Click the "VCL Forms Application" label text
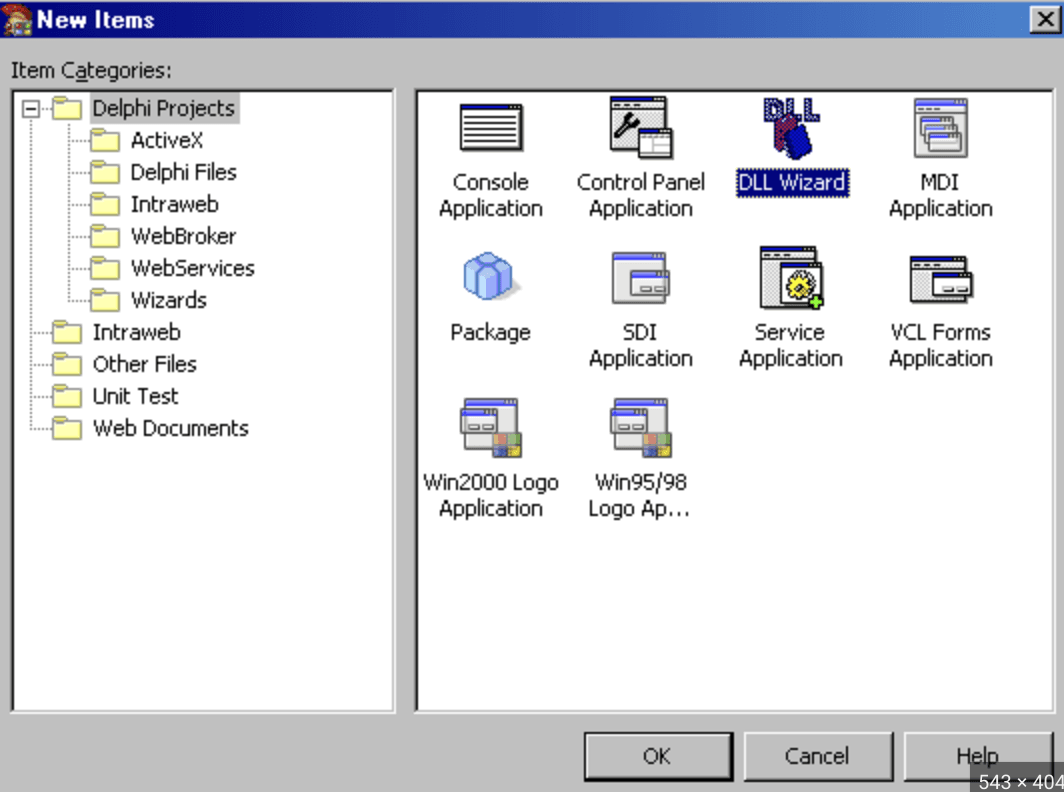 [940, 345]
